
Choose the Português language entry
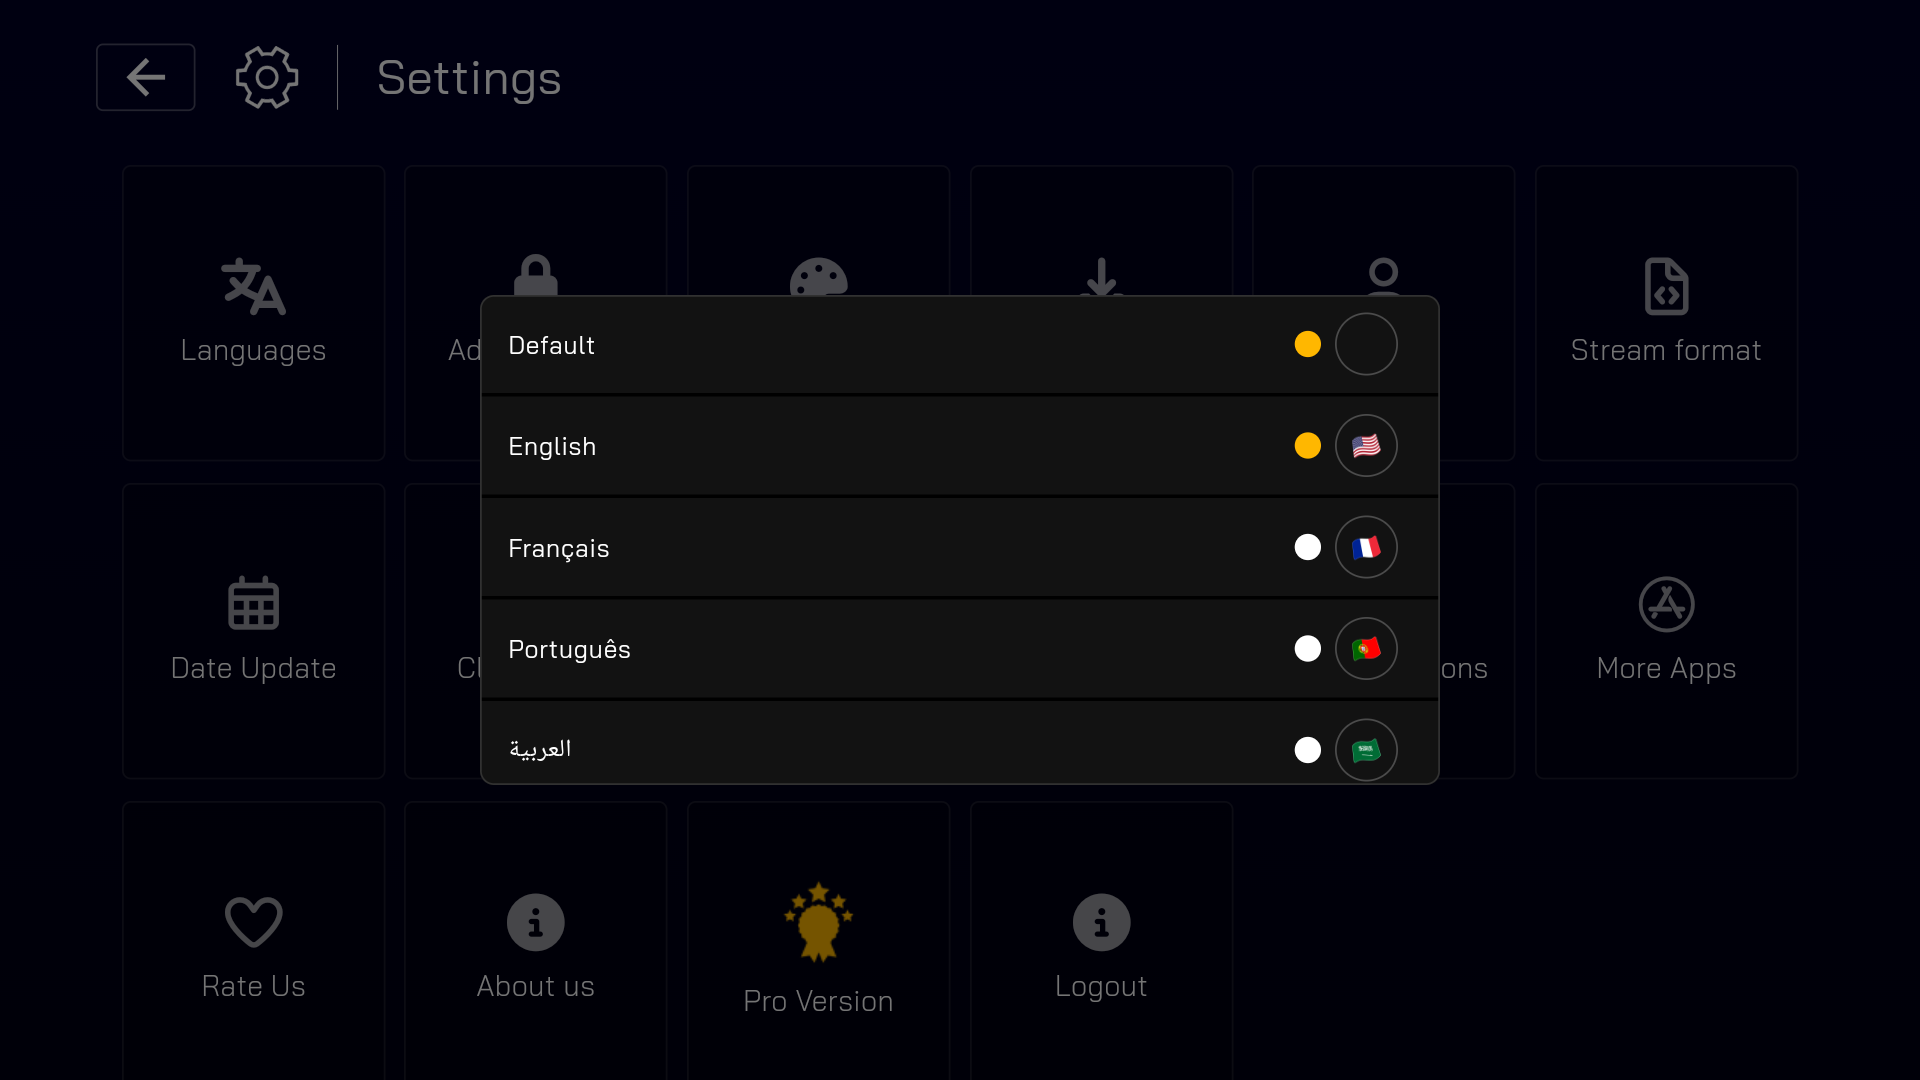(x=570, y=650)
